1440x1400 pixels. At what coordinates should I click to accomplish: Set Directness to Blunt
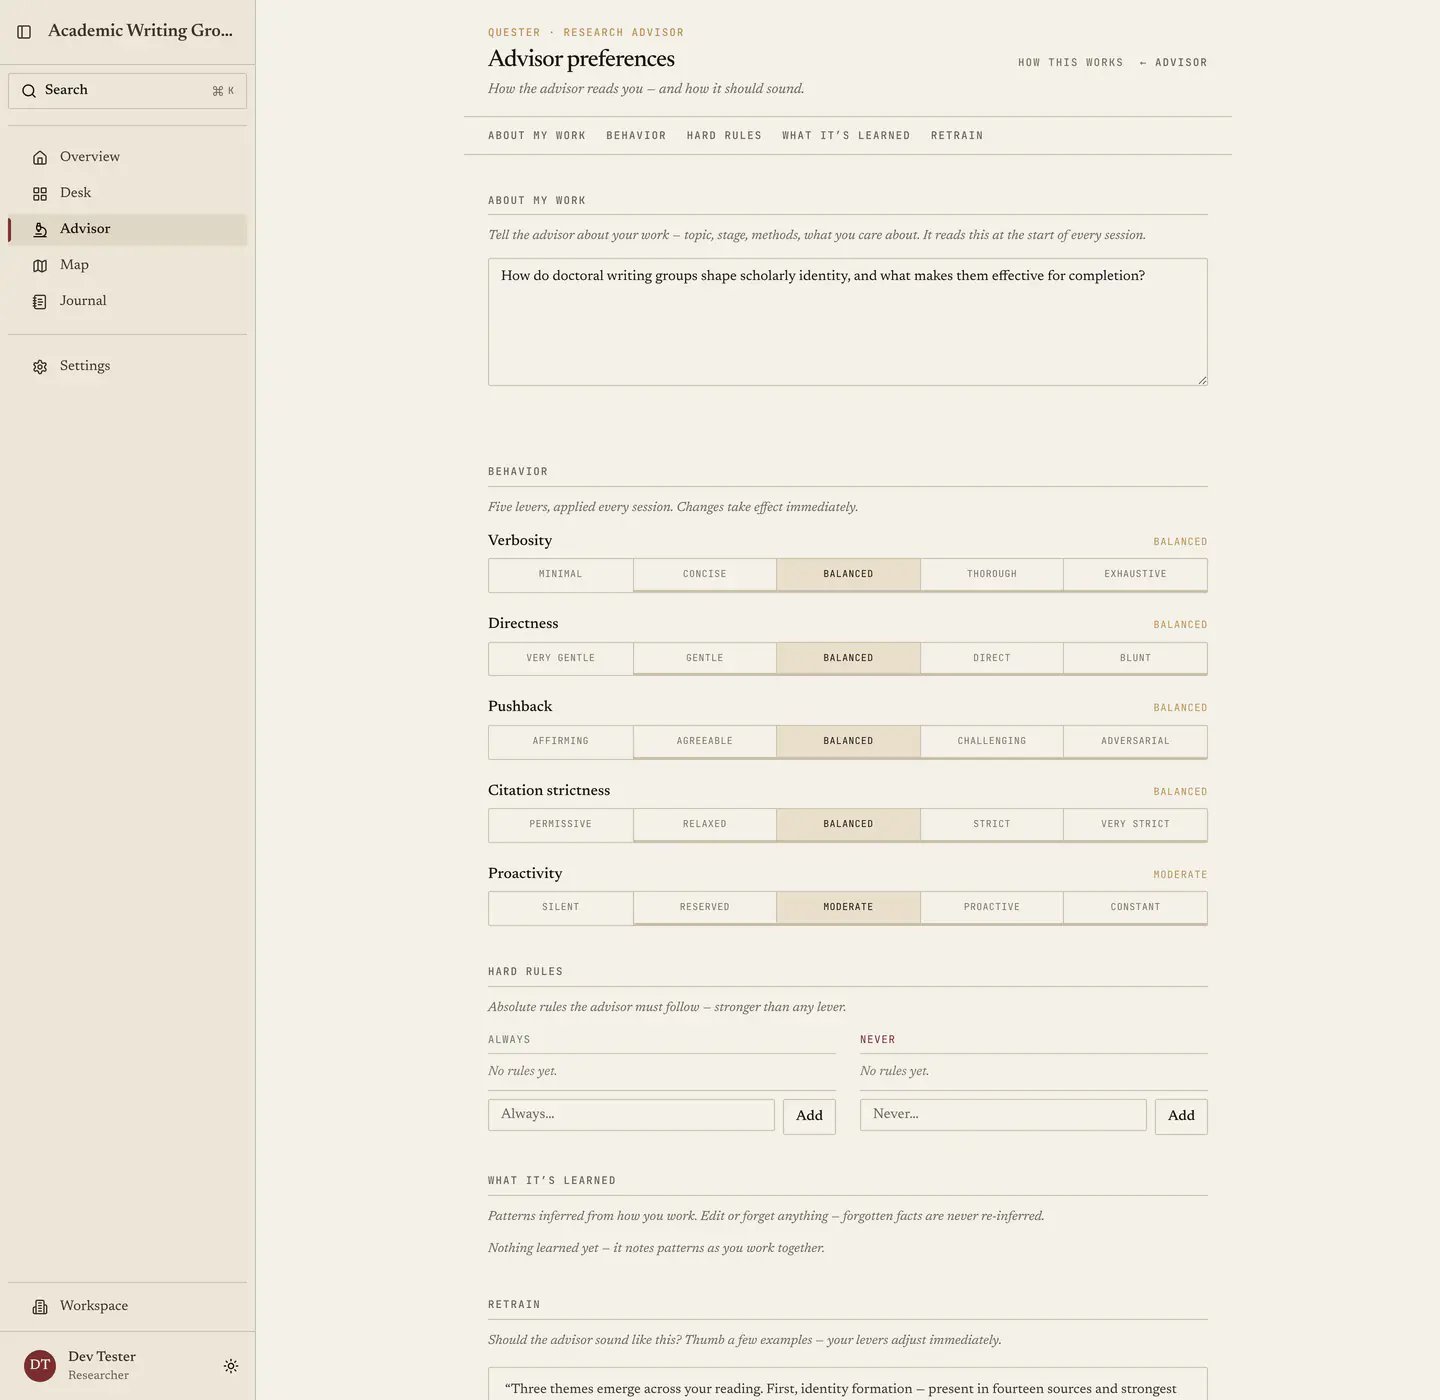point(1135,659)
